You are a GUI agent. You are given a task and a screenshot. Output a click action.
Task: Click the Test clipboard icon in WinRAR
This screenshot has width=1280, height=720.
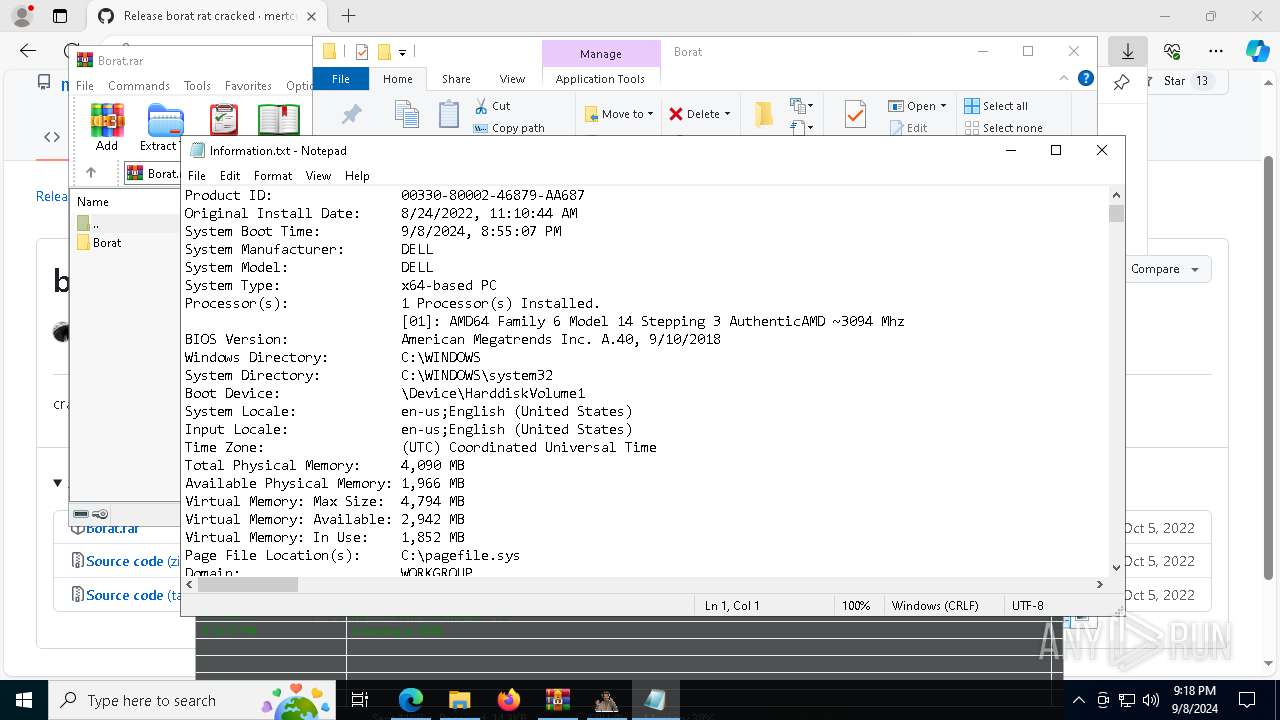click(224, 120)
